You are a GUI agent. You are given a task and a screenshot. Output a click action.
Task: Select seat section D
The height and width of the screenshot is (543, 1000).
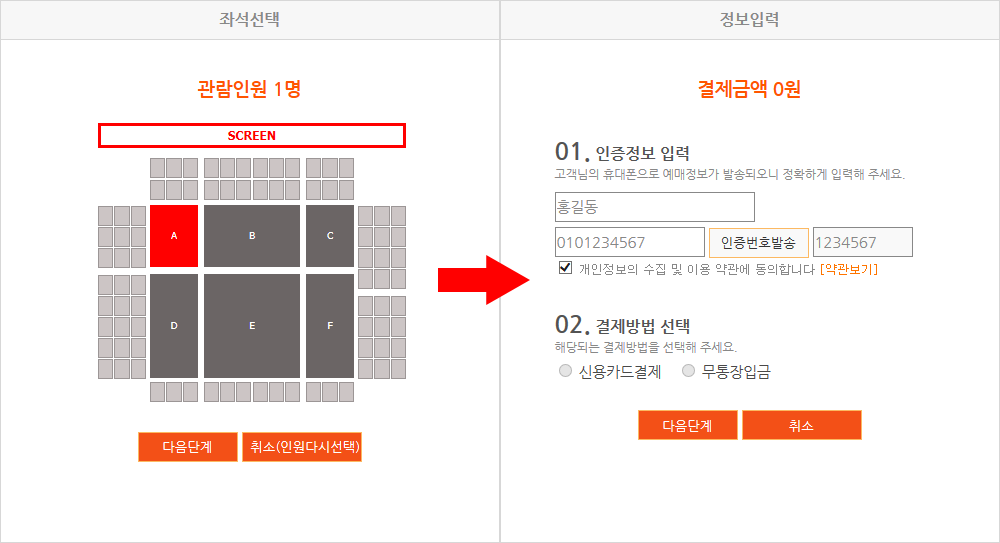174,326
